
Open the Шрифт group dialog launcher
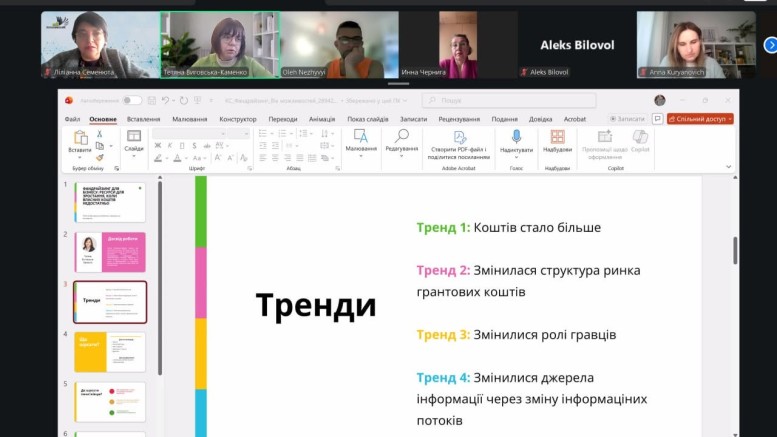[249, 168]
